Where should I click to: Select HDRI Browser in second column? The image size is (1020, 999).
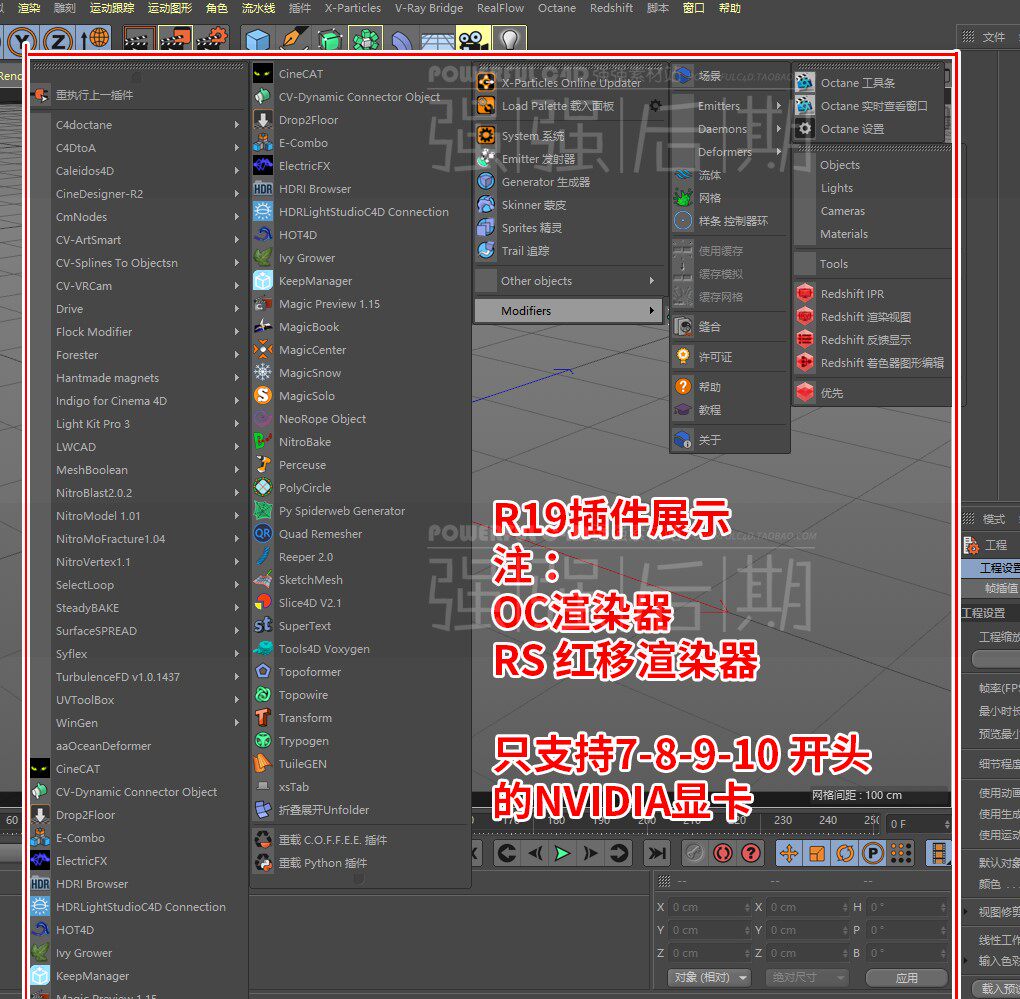(361, 189)
